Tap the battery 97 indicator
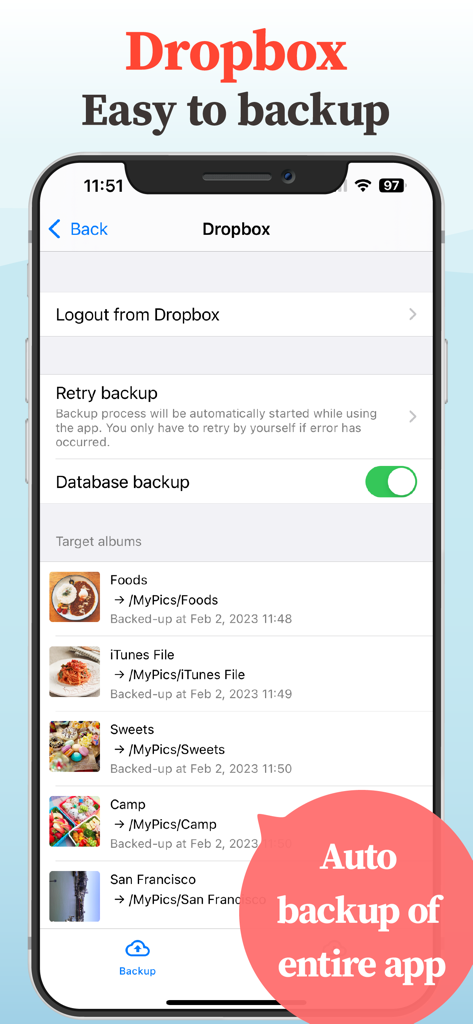The width and height of the screenshot is (473, 1024). tap(392, 186)
